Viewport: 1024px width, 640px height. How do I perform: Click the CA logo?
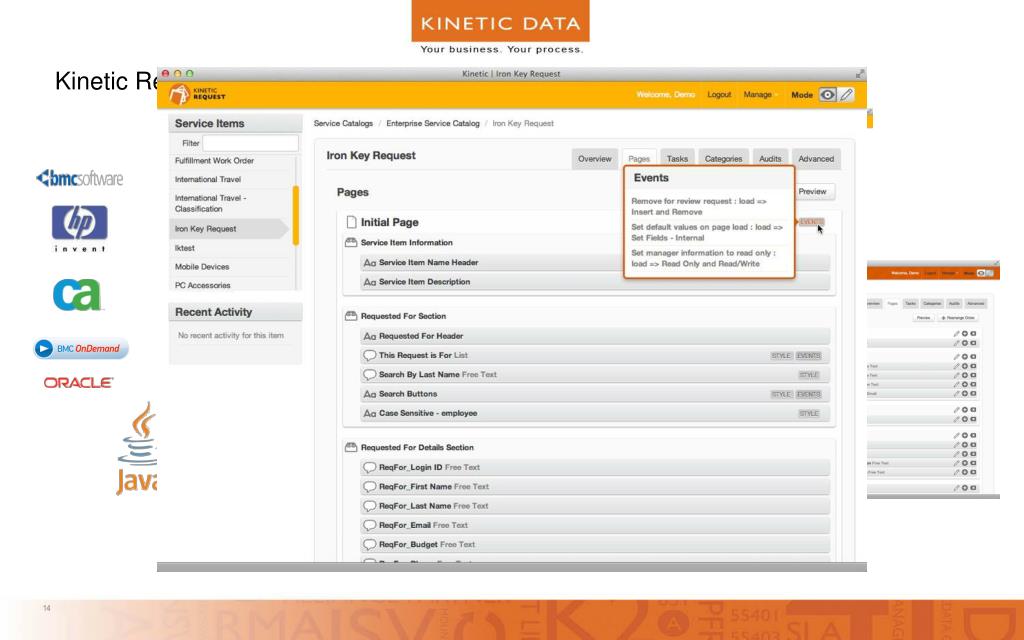(x=78, y=295)
